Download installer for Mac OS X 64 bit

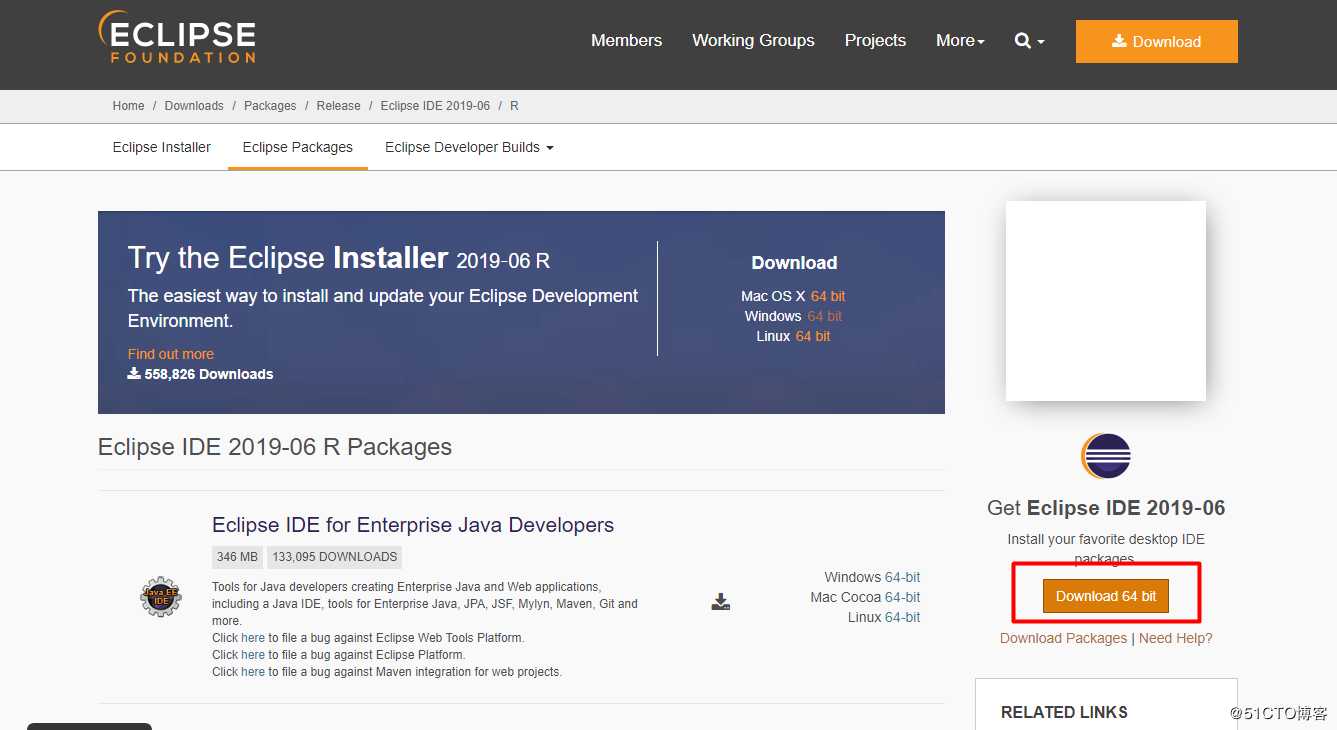[828, 296]
